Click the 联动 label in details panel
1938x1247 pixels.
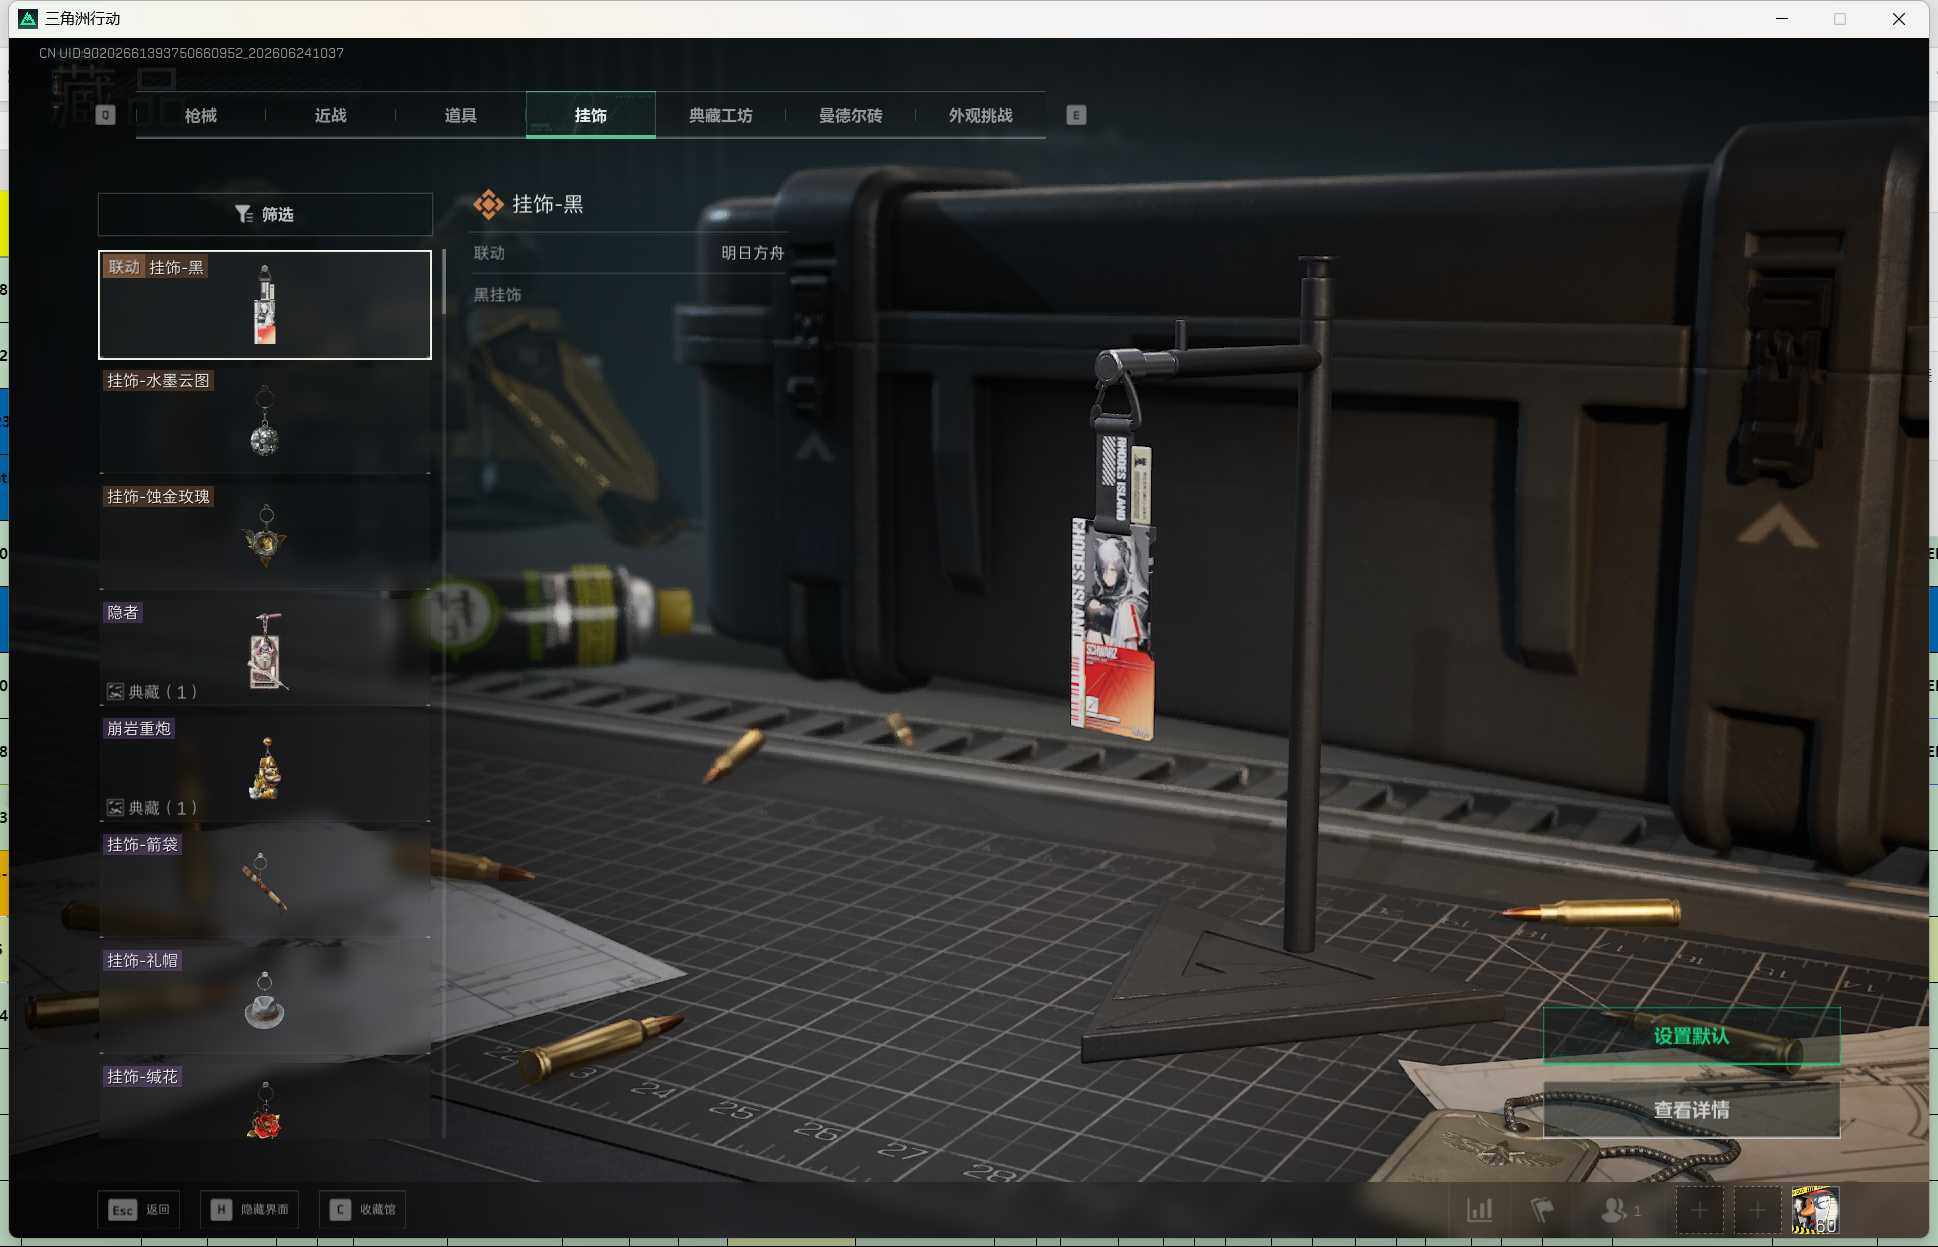[489, 253]
